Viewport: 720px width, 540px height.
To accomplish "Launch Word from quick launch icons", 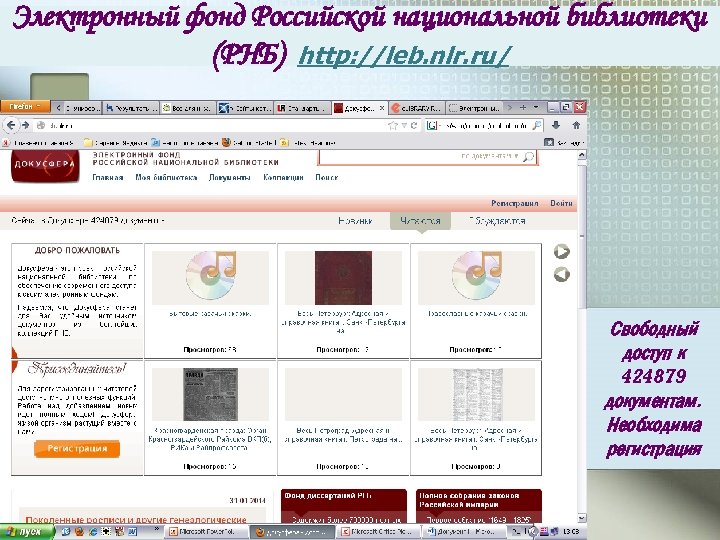I will (x=132, y=532).
